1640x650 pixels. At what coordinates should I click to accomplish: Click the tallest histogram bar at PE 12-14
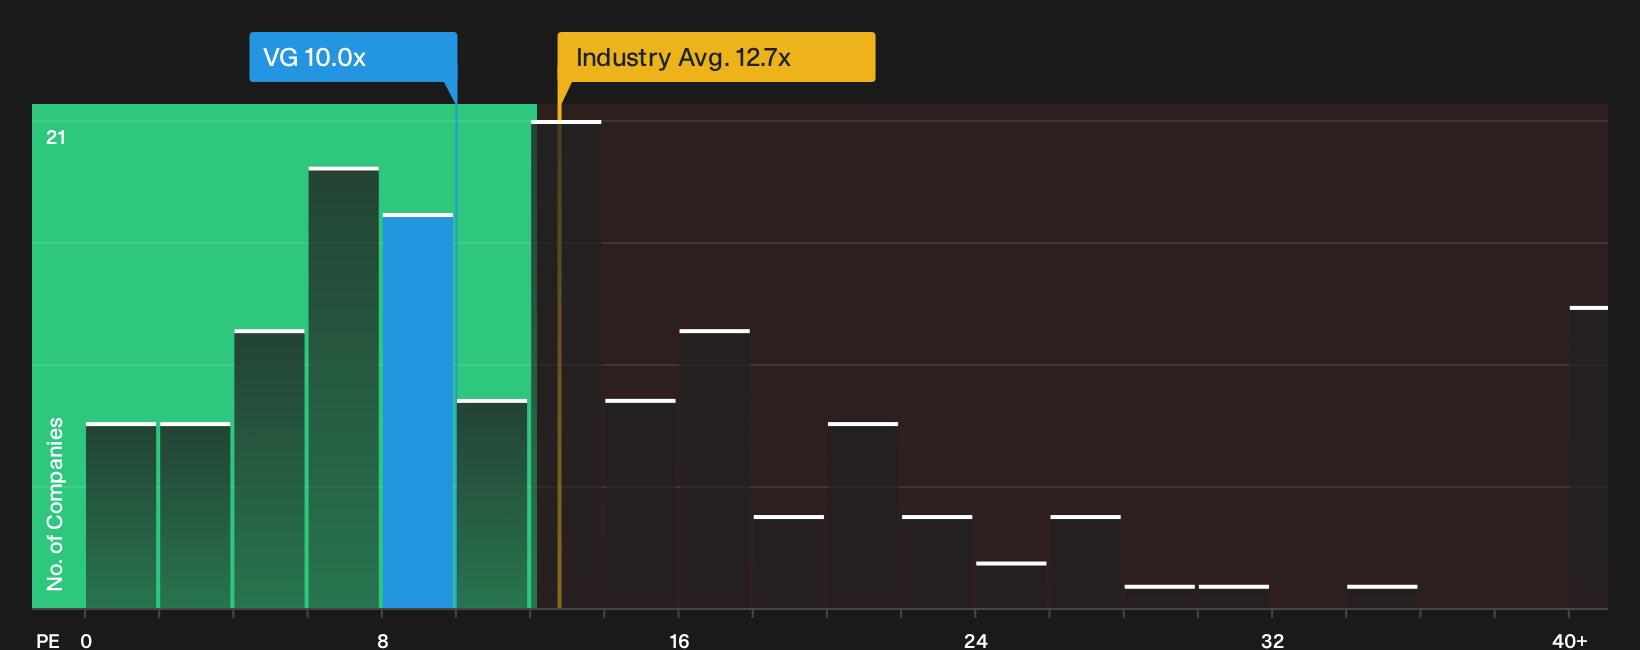click(566, 364)
